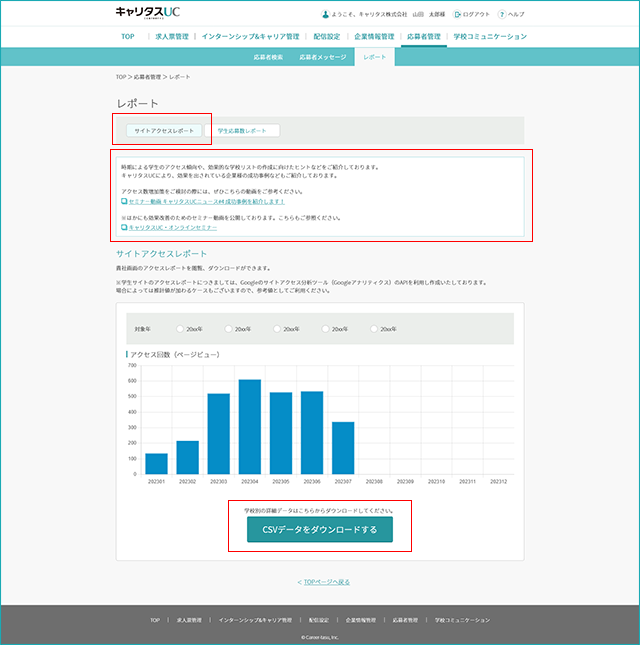Screen dimensions: 640x645
Task: Open the 求人票管理 main menu
Action: point(172,37)
